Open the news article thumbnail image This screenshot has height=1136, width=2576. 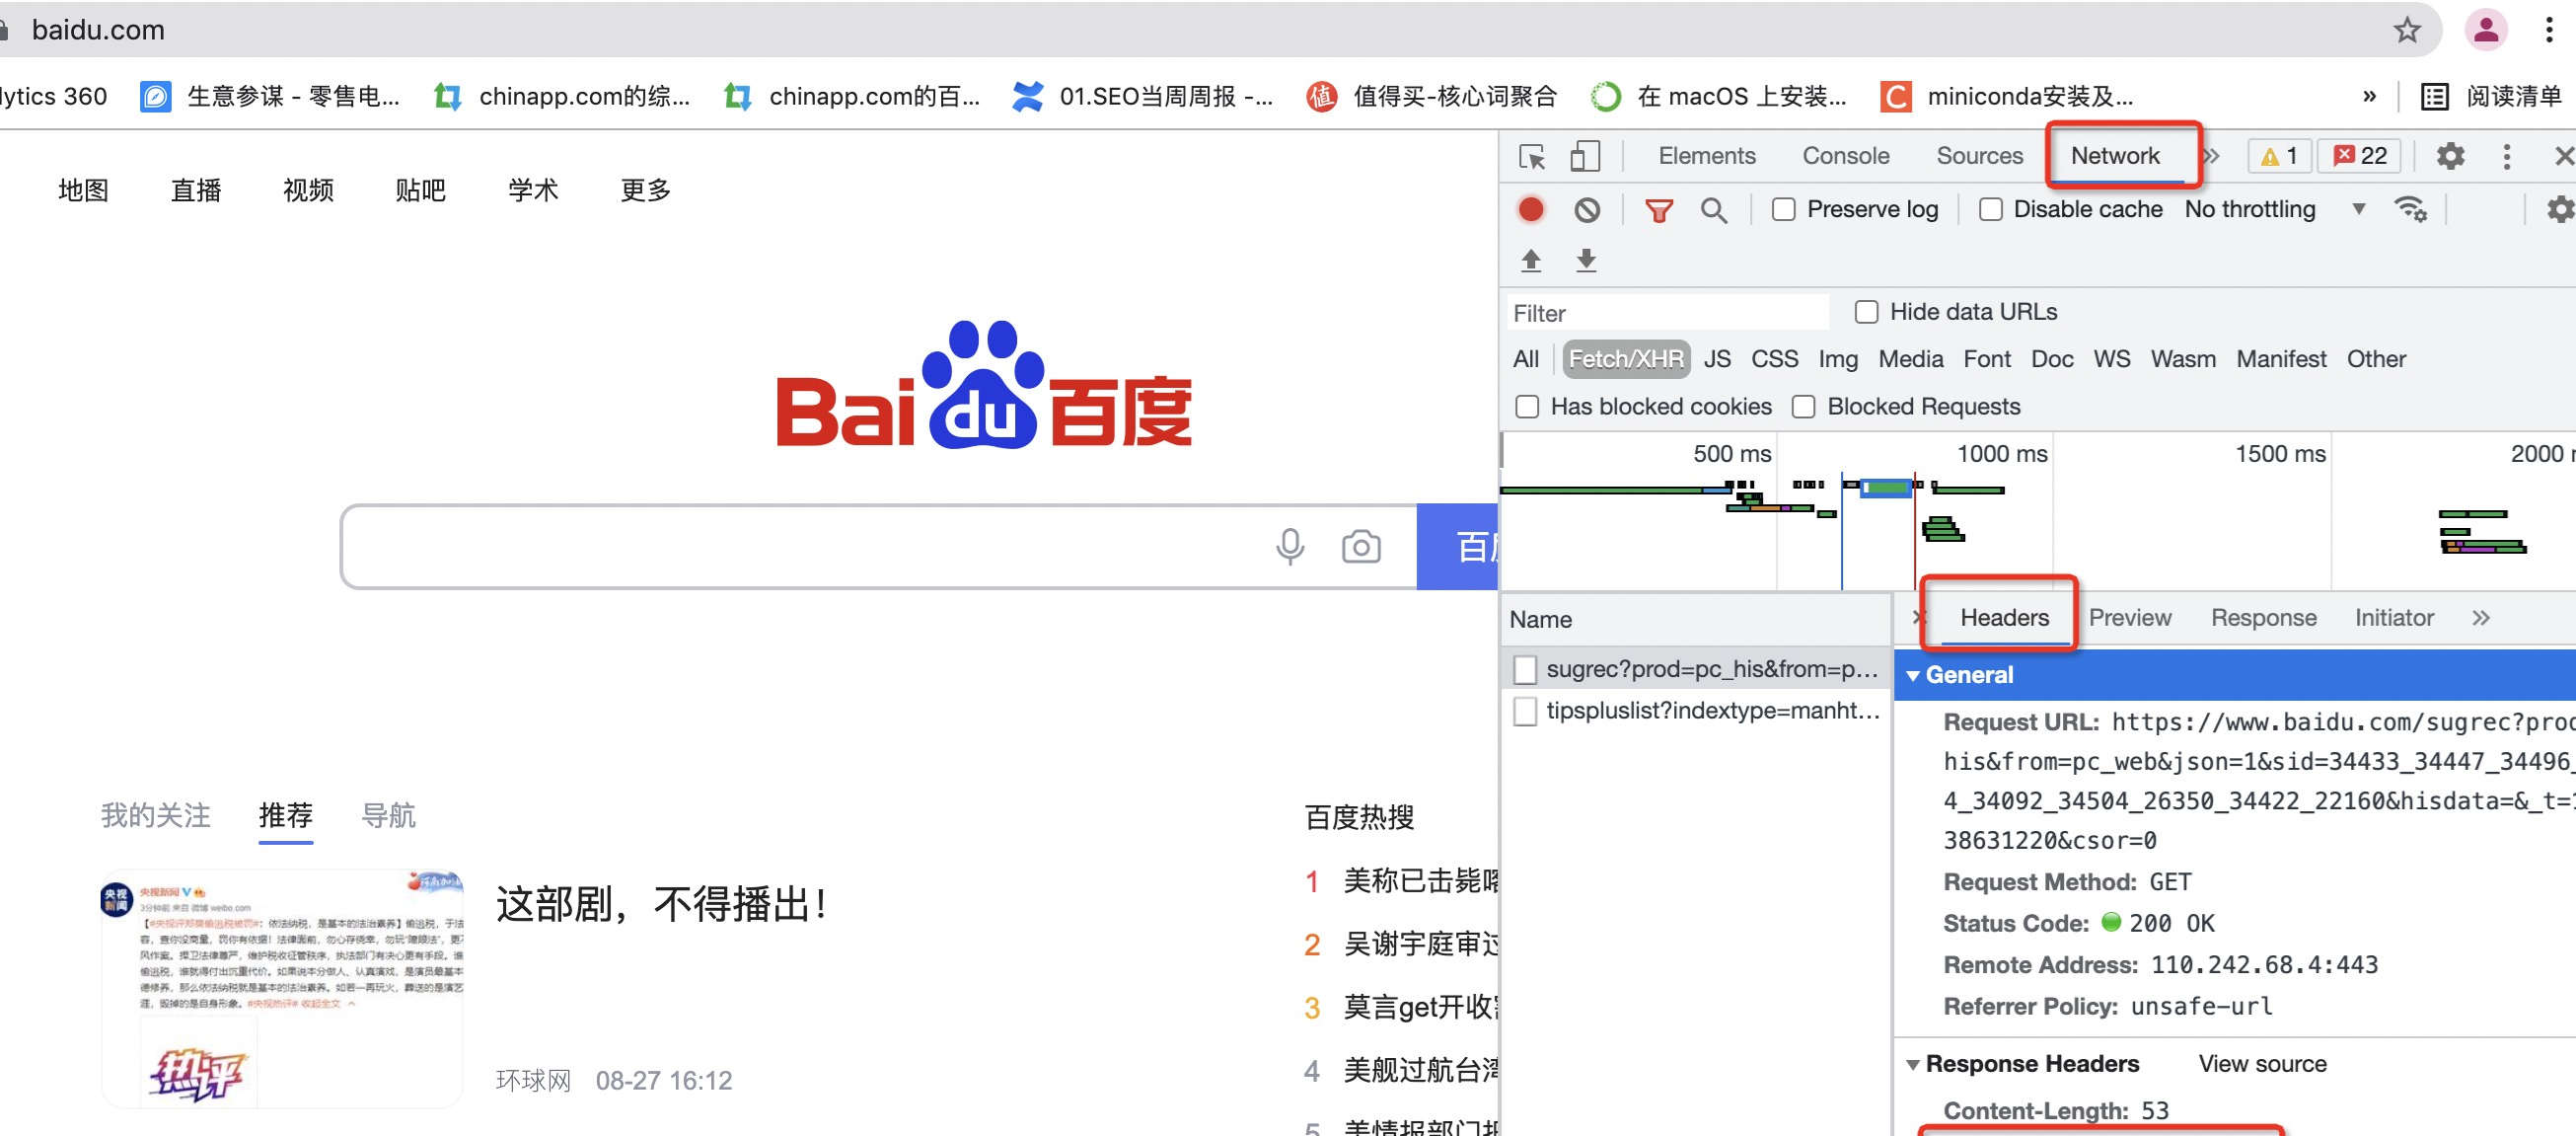pos(282,989)
